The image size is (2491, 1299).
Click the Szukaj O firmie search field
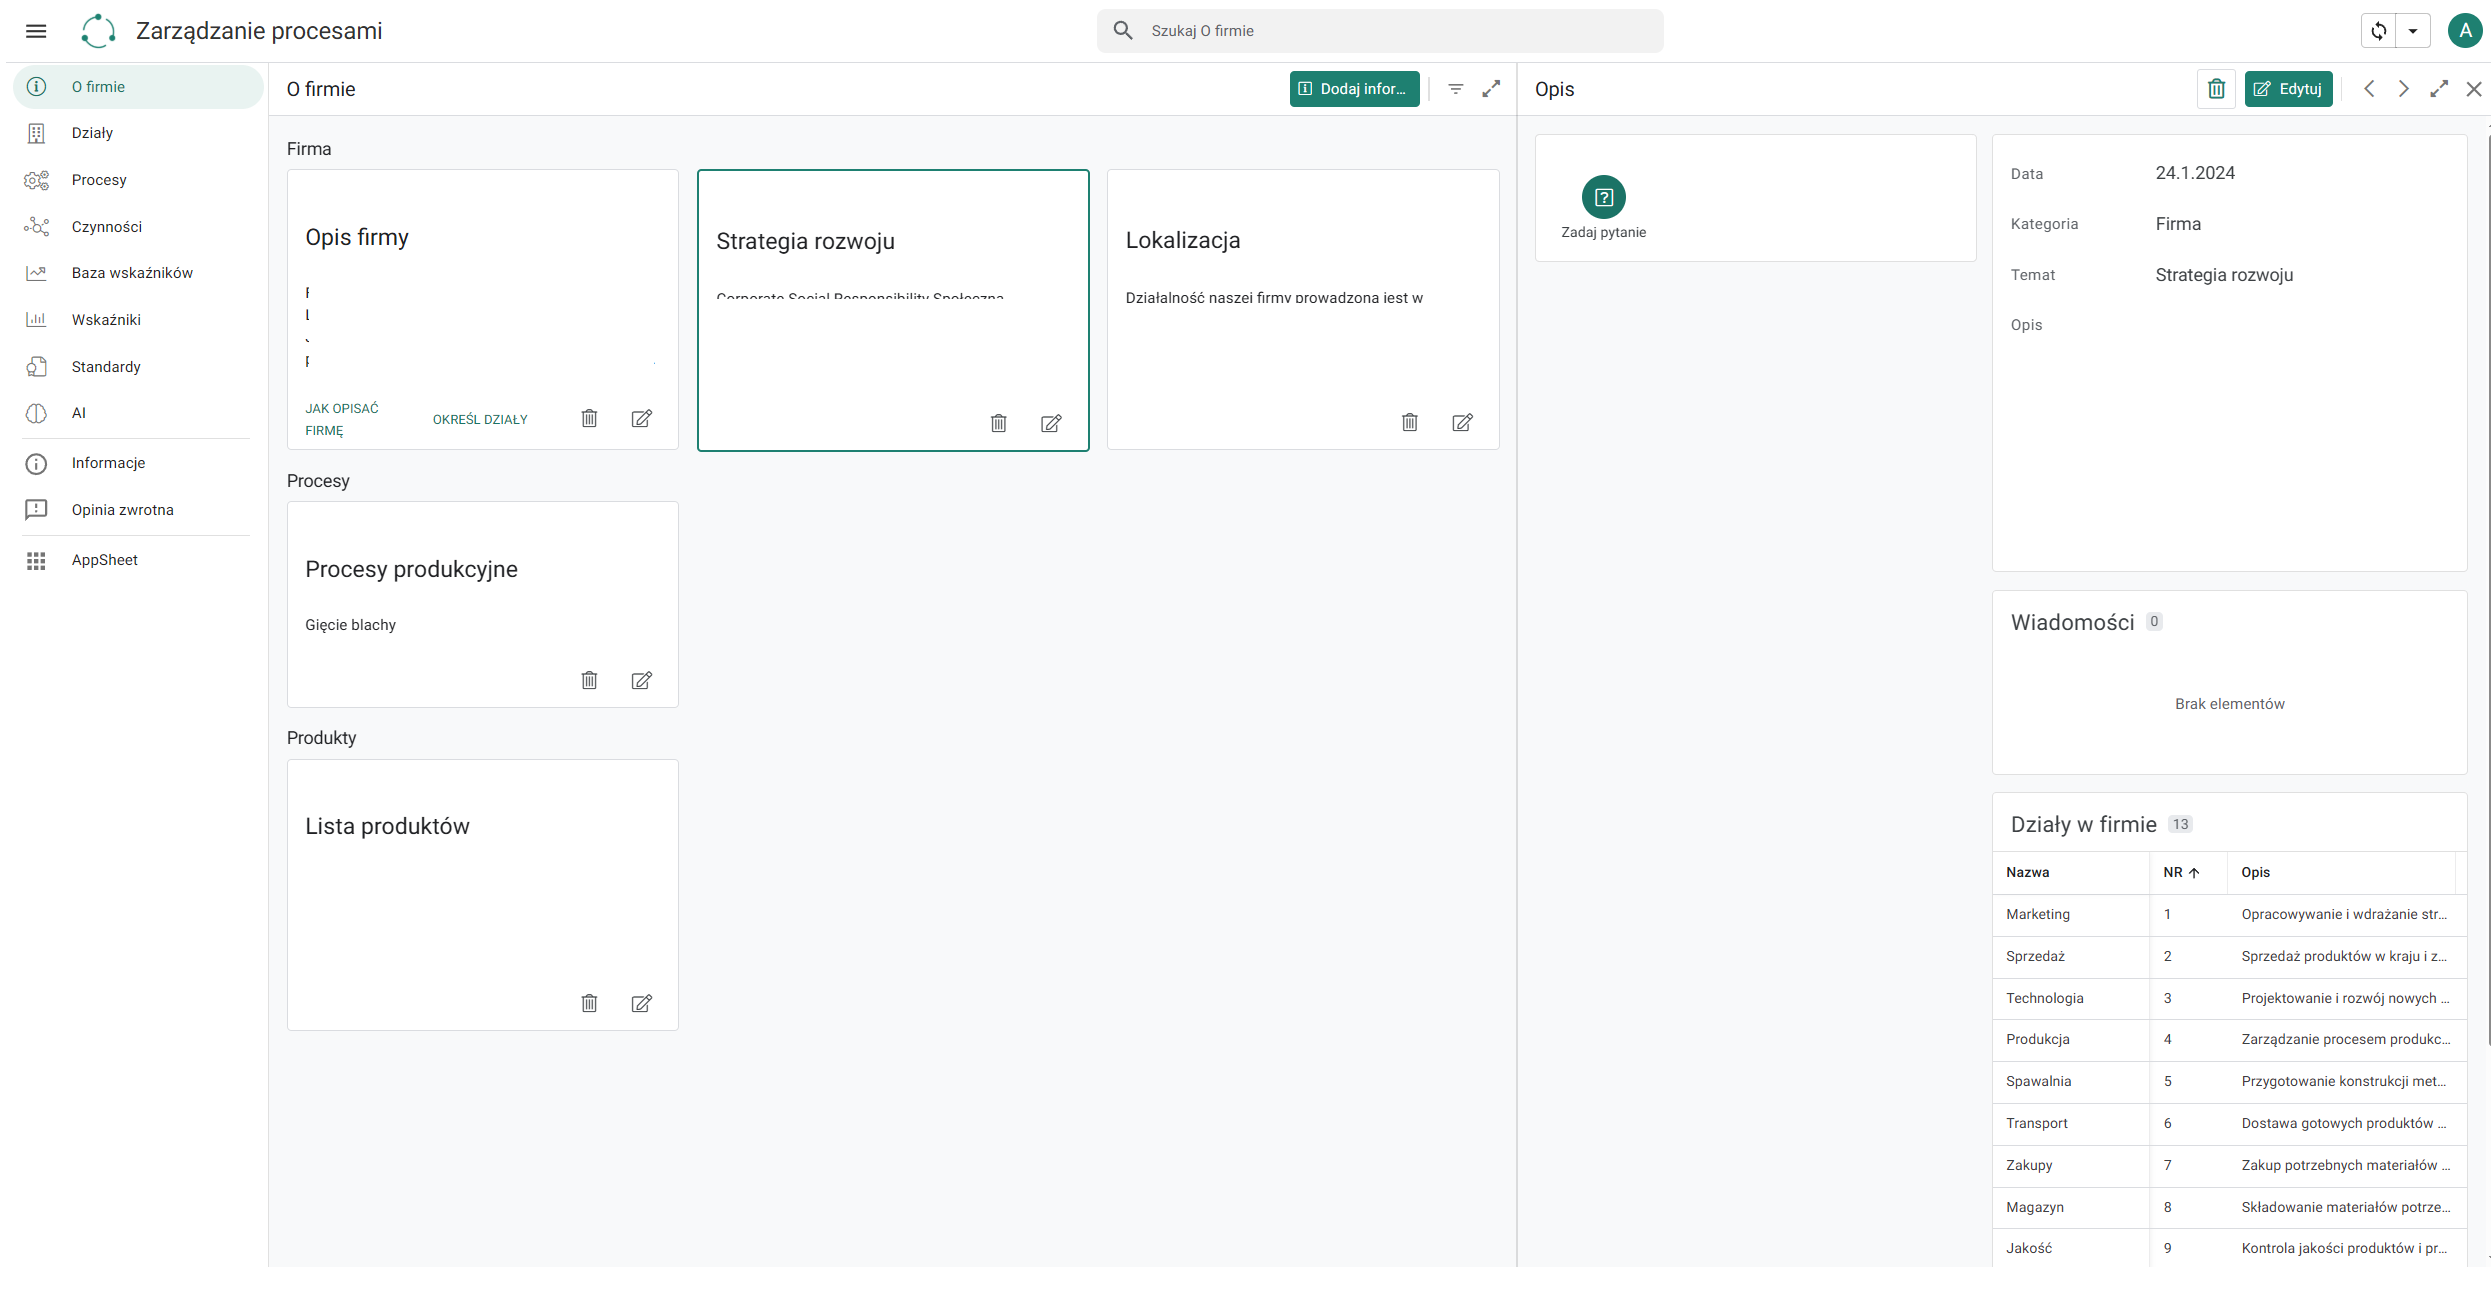[x=1380, y=31]
